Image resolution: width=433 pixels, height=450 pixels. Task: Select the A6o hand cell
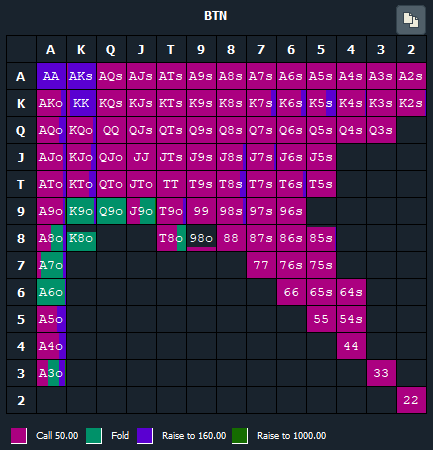(51, 292)
